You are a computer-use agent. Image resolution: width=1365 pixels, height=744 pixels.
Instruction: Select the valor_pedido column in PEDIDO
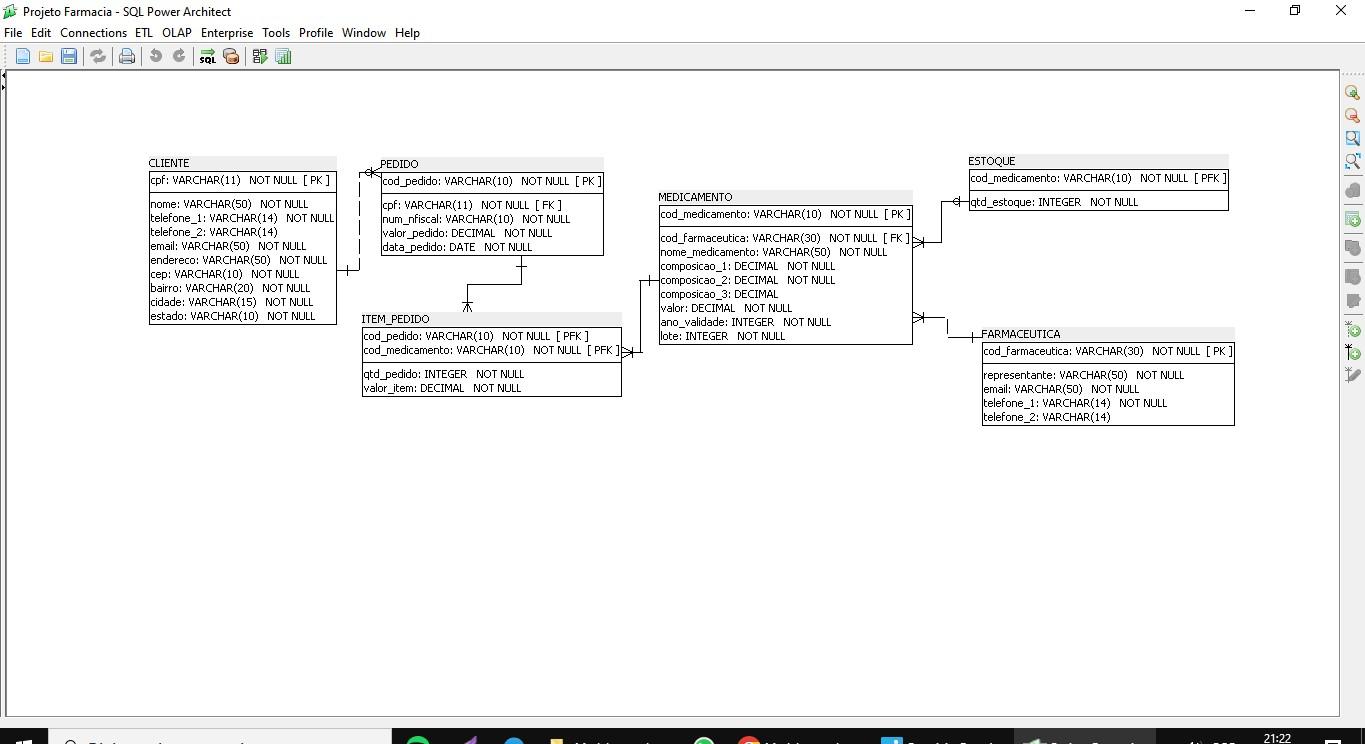(x=467, y=233)
